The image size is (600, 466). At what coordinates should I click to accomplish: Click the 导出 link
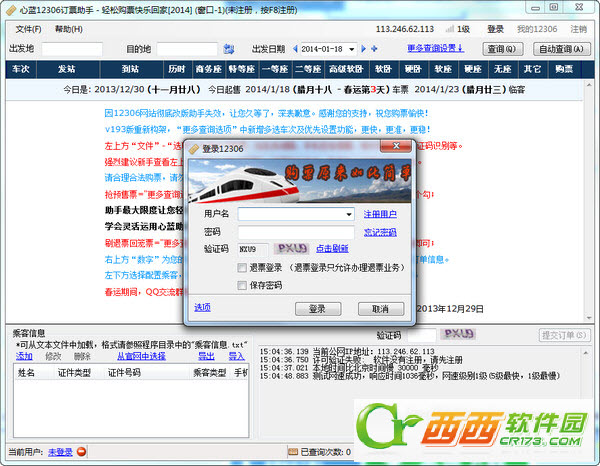[206, 356]
